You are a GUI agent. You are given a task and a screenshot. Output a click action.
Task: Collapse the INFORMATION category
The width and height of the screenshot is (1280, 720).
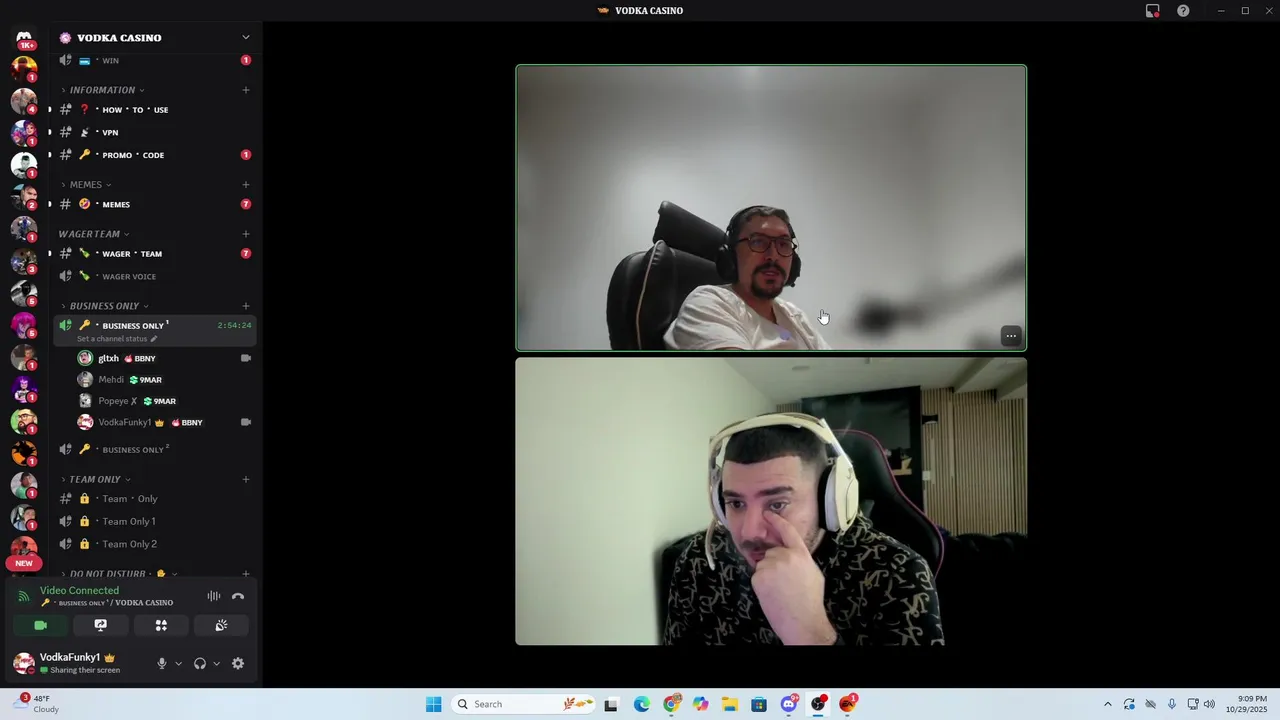pyautogui.click(x=102, y=90)
